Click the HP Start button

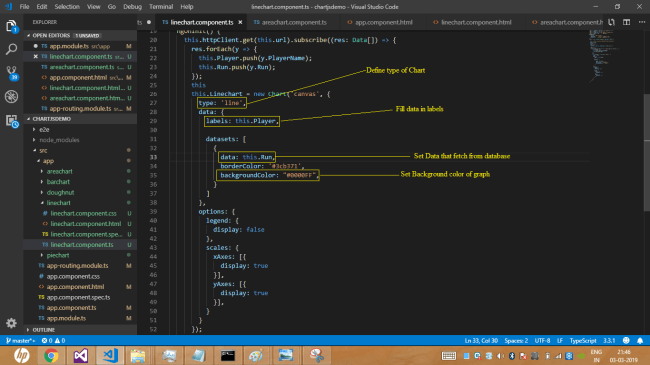22,355
